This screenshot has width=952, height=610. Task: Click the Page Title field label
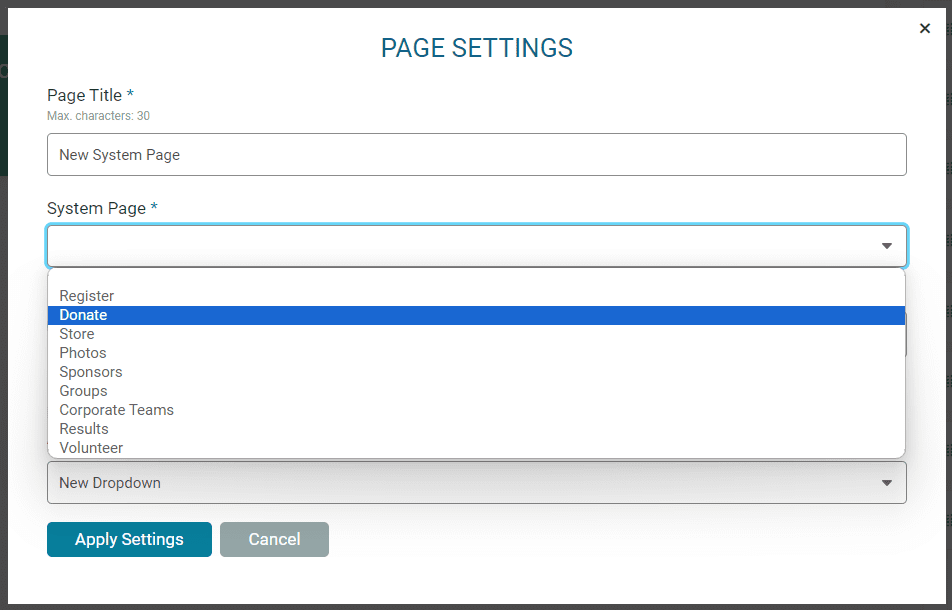click(x=84, y=95)
